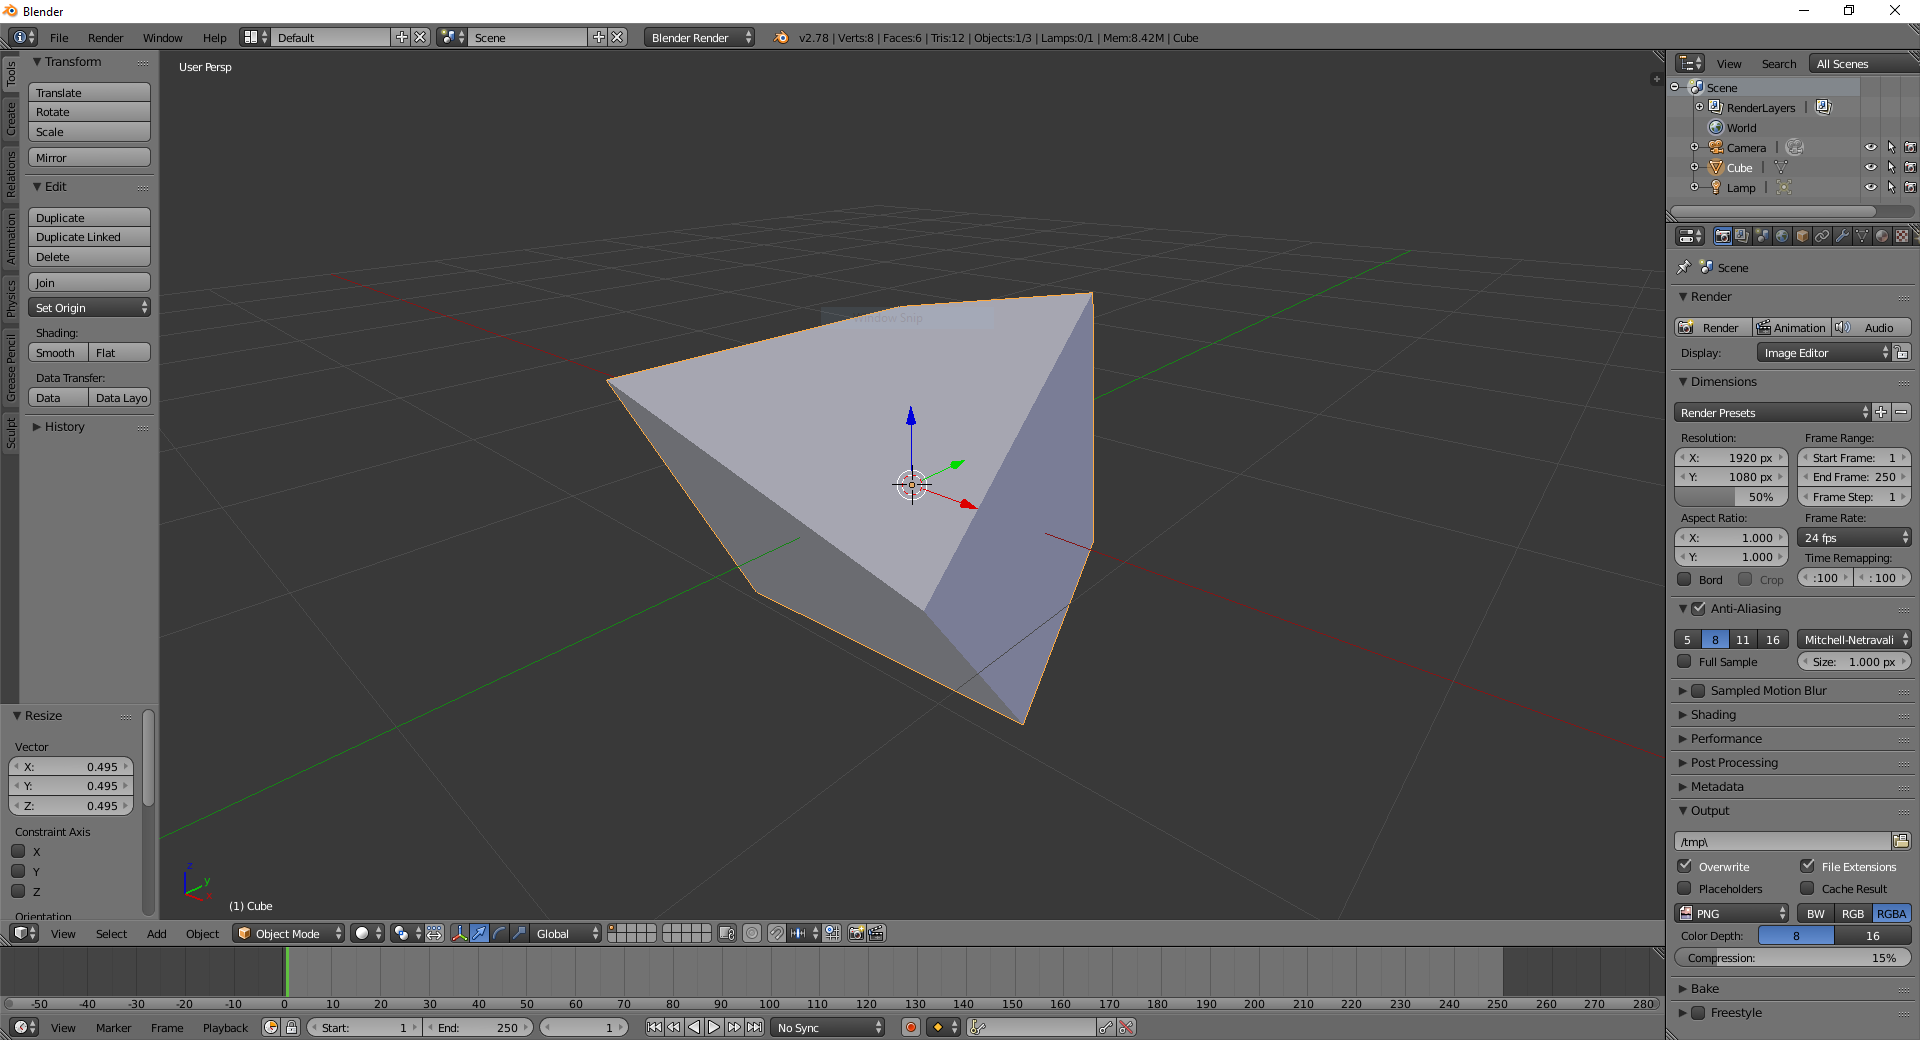Toggle proportional editing falloff icon

tap(752, 933)
